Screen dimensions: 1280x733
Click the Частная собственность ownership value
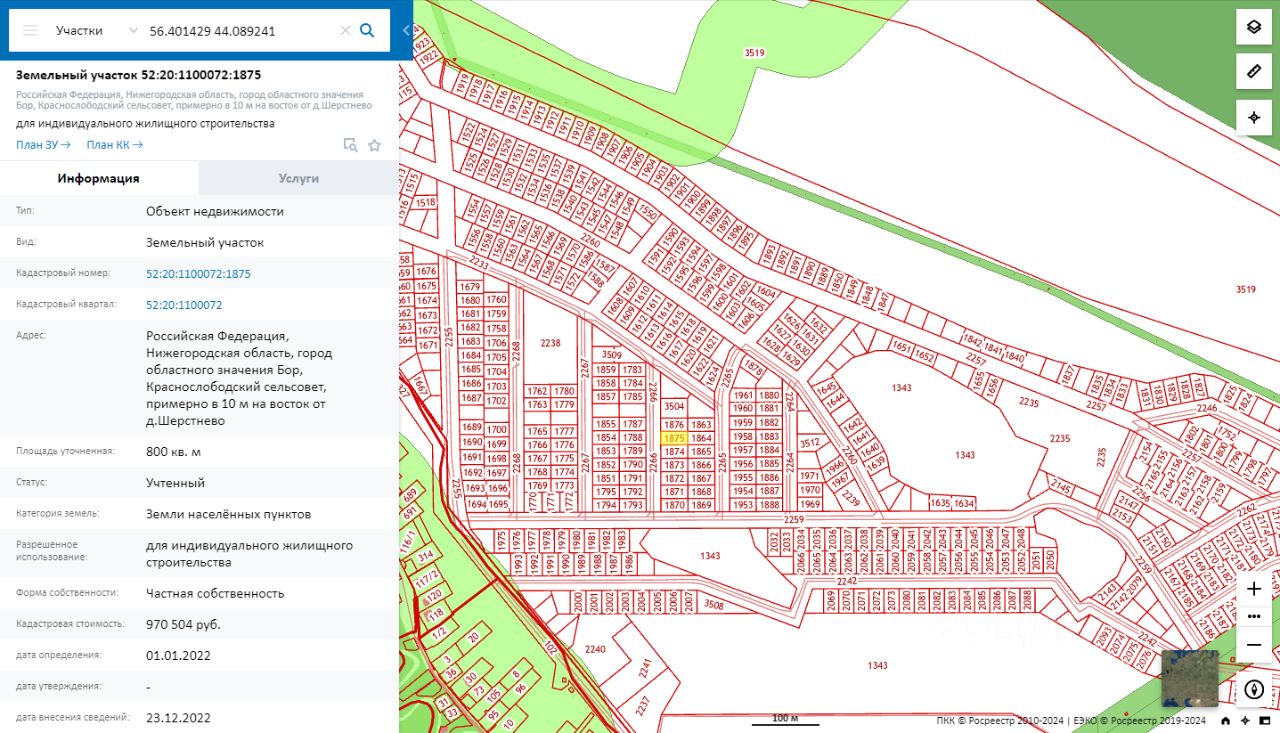pos(215,593)
